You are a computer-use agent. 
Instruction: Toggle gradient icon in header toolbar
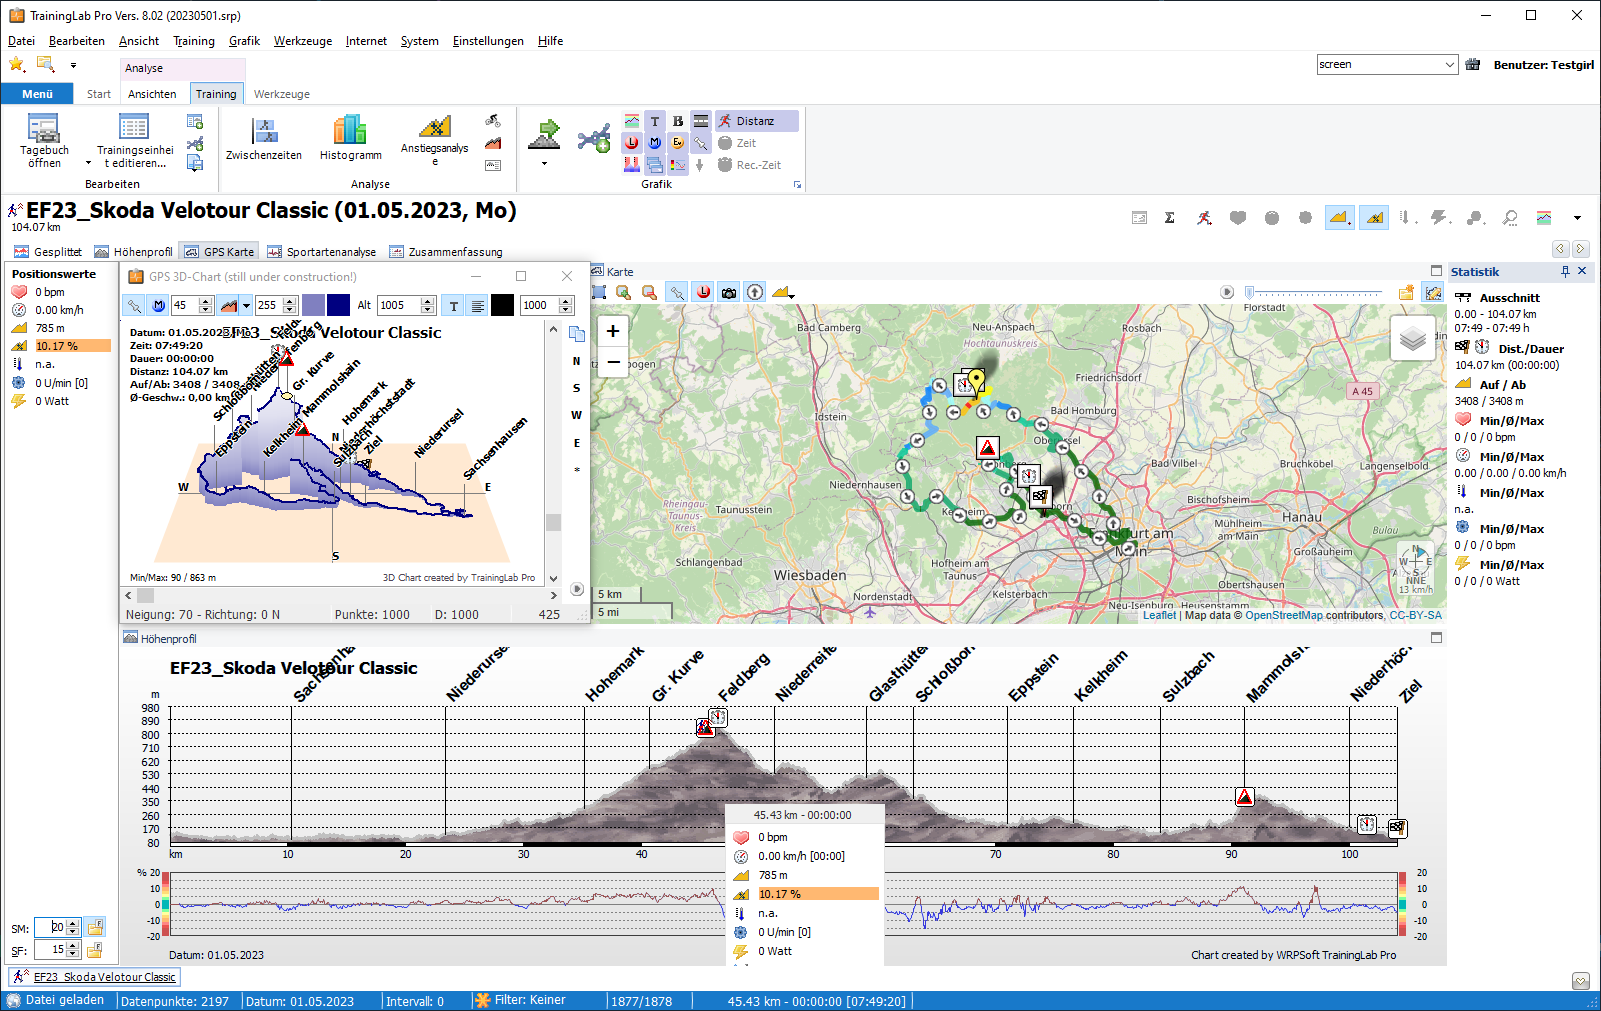click(x=1375, y=218)
